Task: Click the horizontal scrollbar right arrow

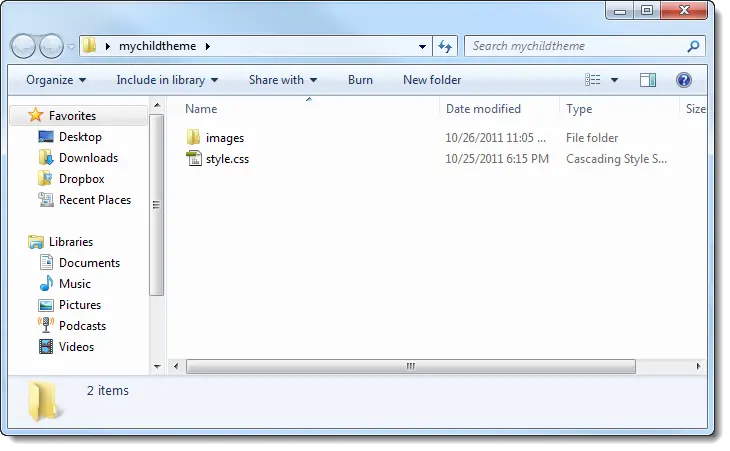Action: click(x=698, y=367)
